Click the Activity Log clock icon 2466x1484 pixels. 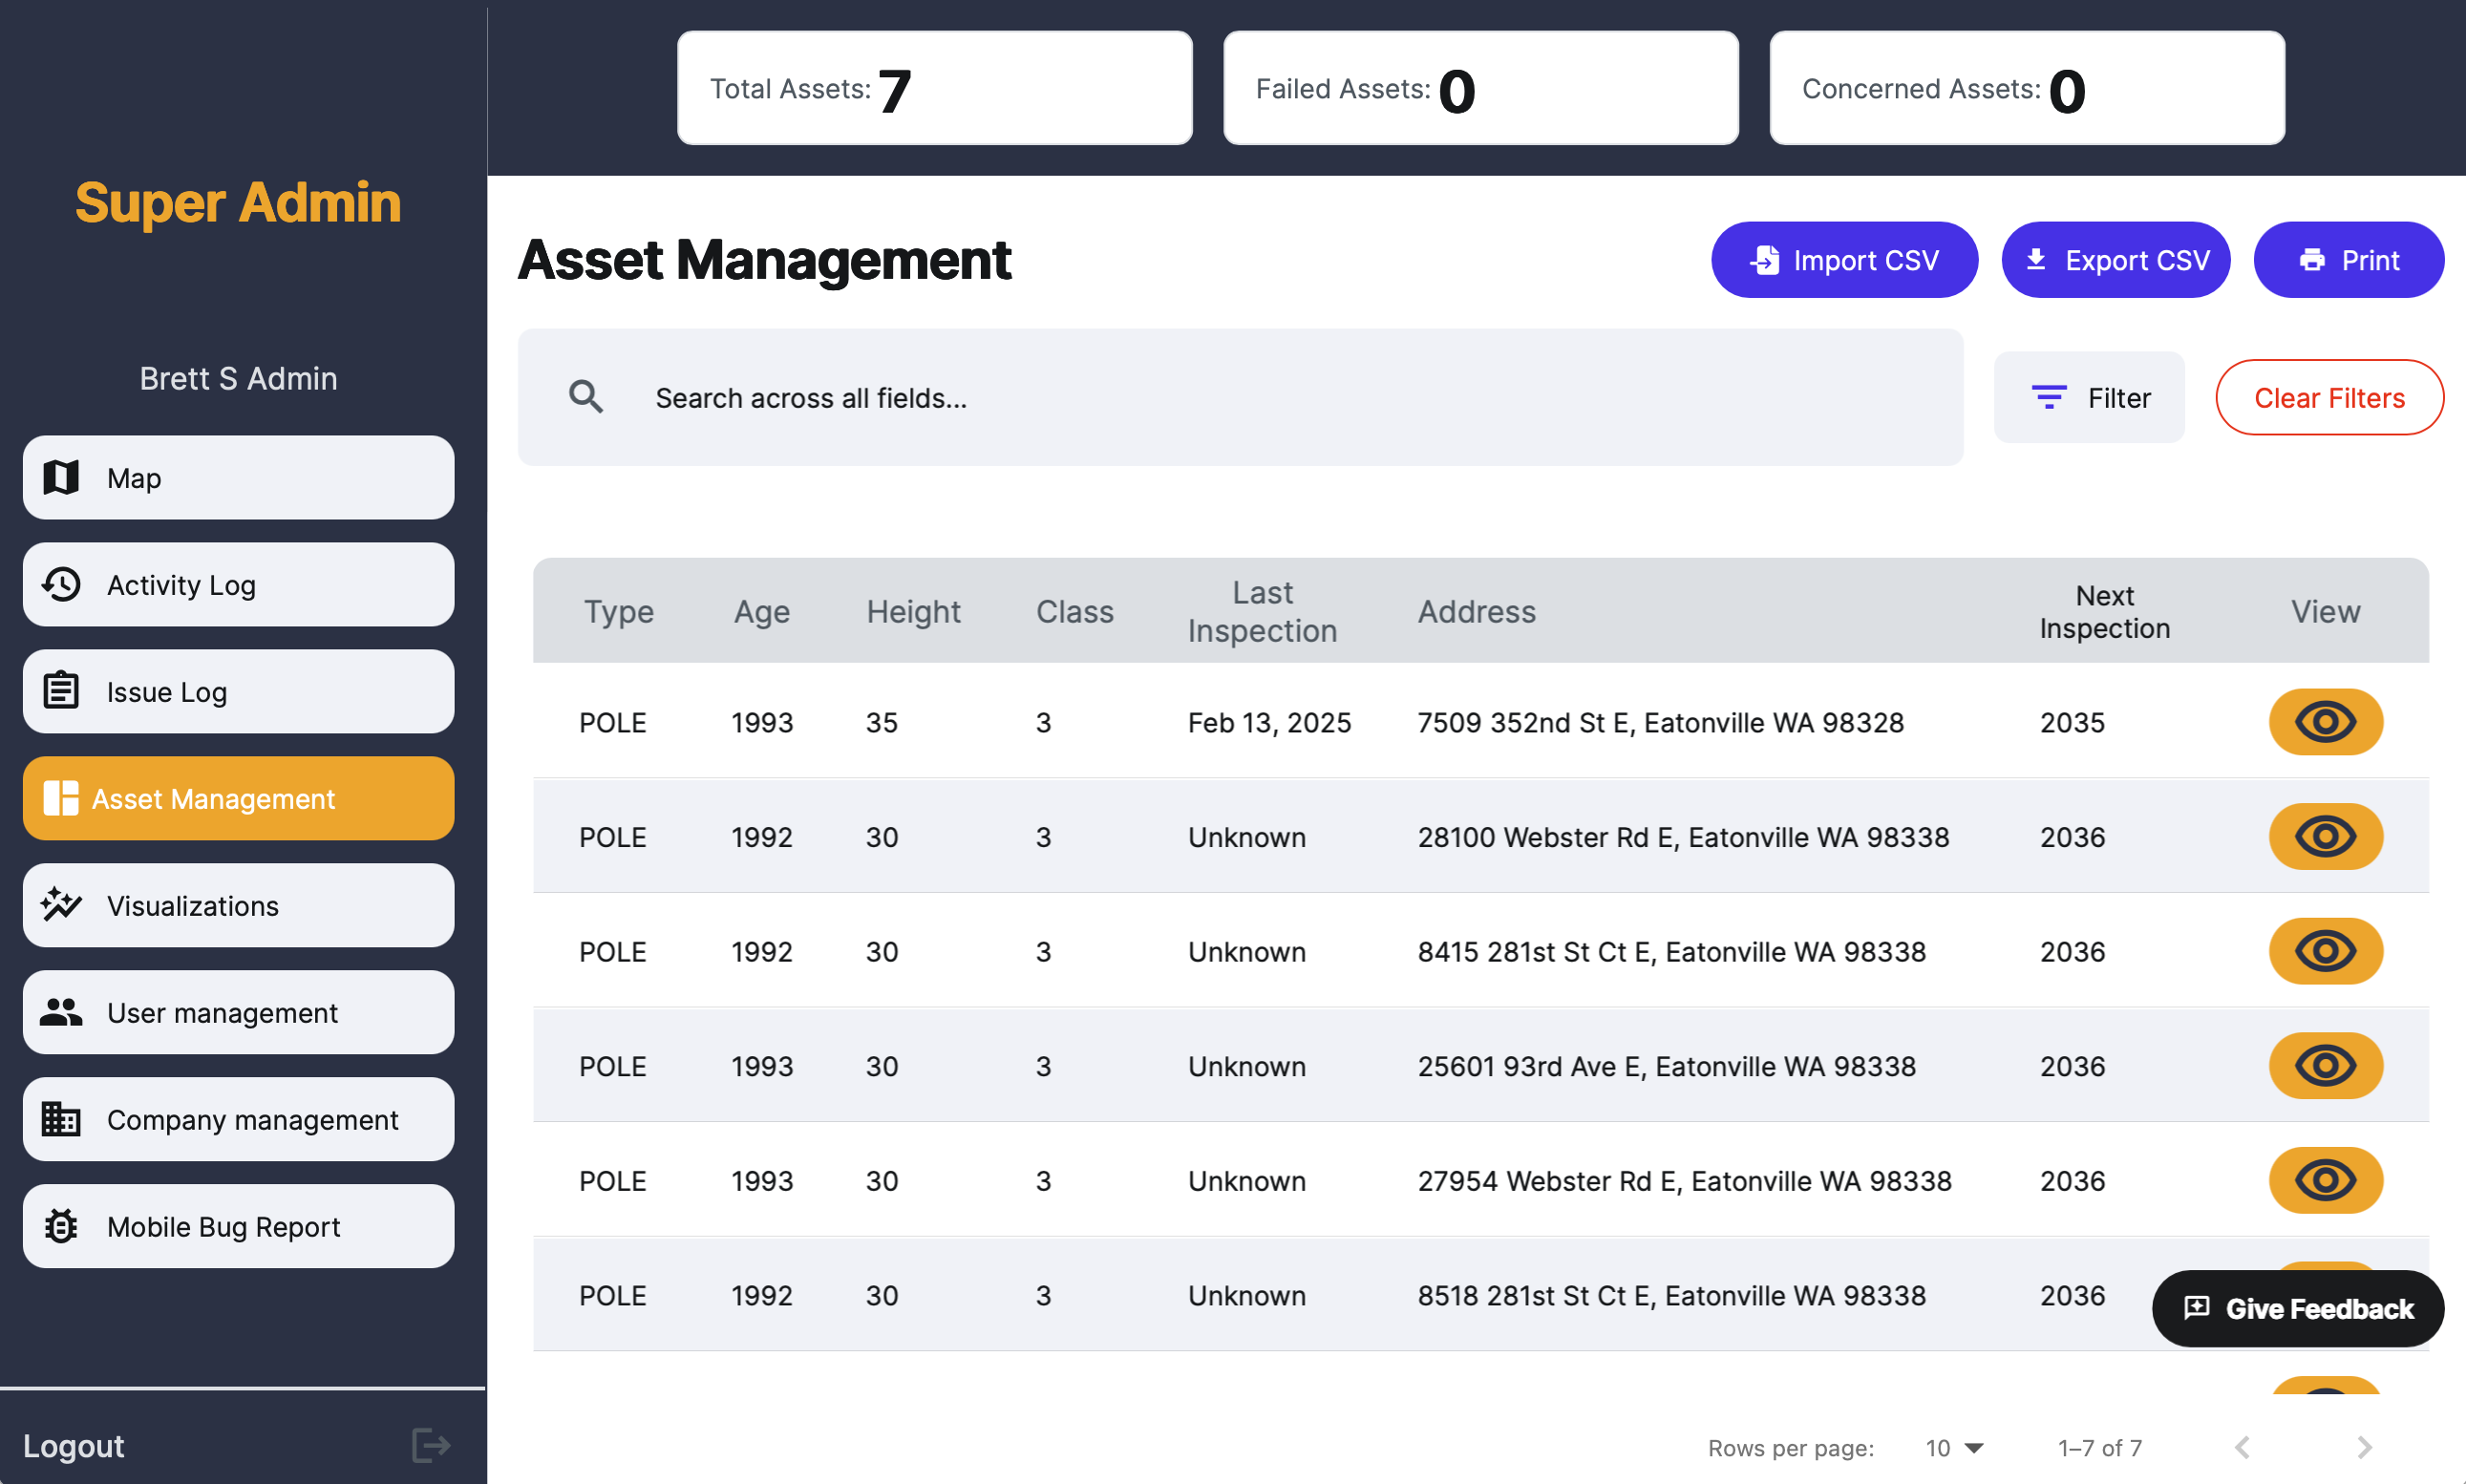(x=60, y=585)
